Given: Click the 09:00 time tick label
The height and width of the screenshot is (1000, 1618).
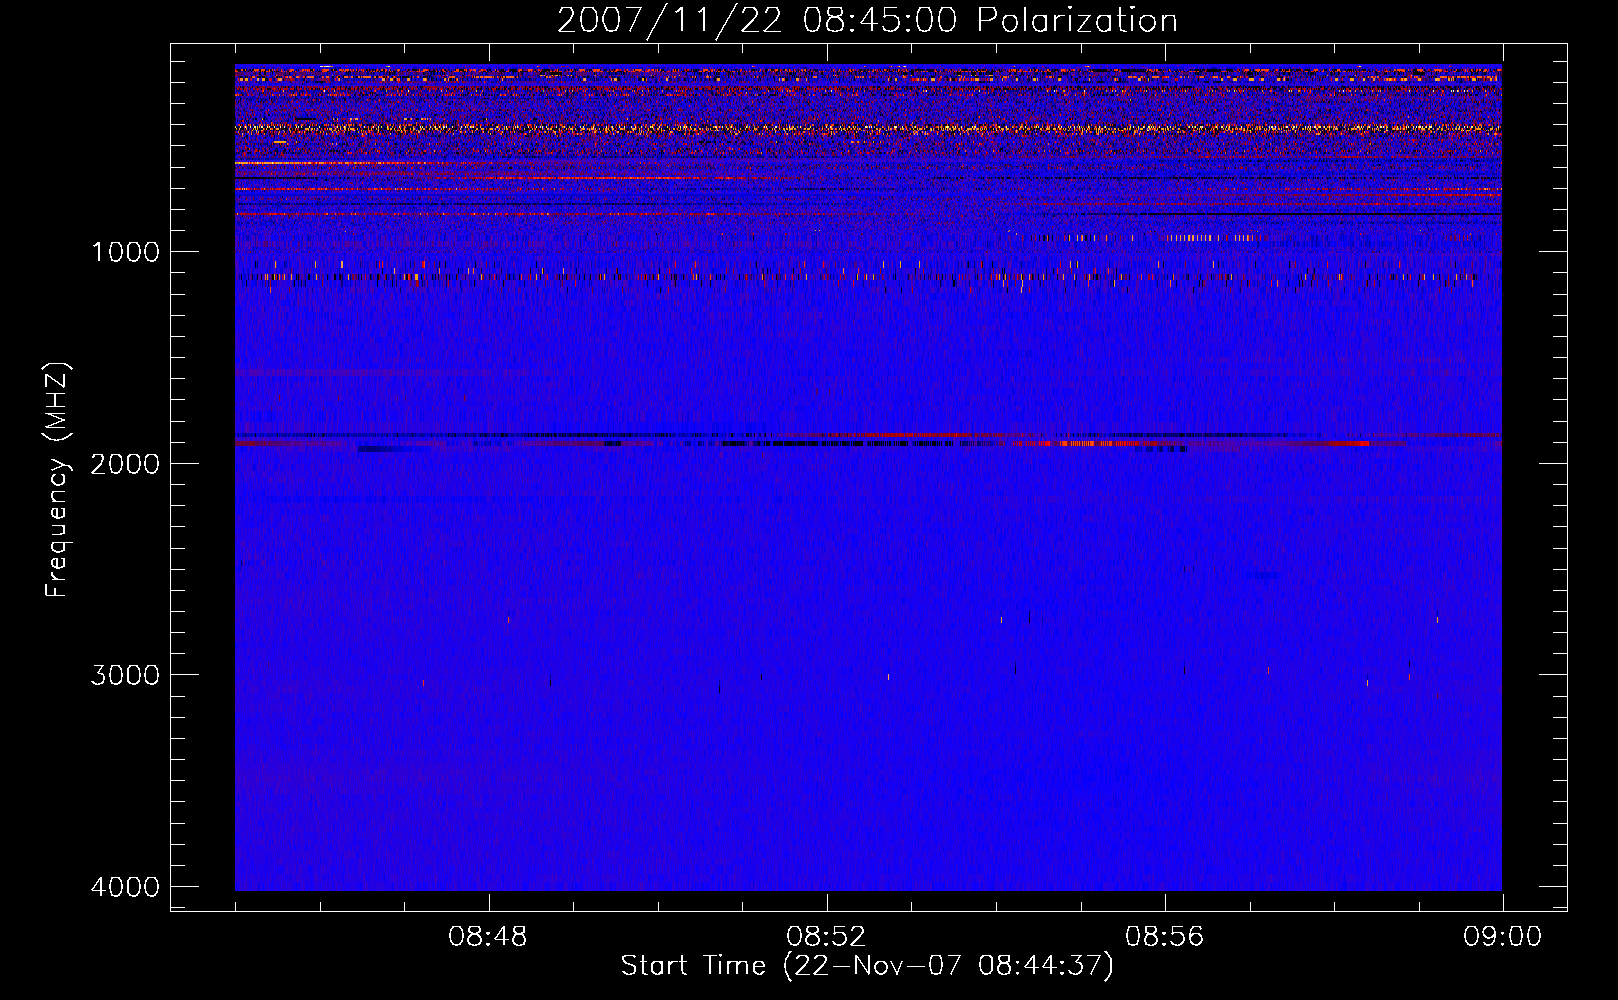Looking at the screenshot, I should [x=1502, y=937].
